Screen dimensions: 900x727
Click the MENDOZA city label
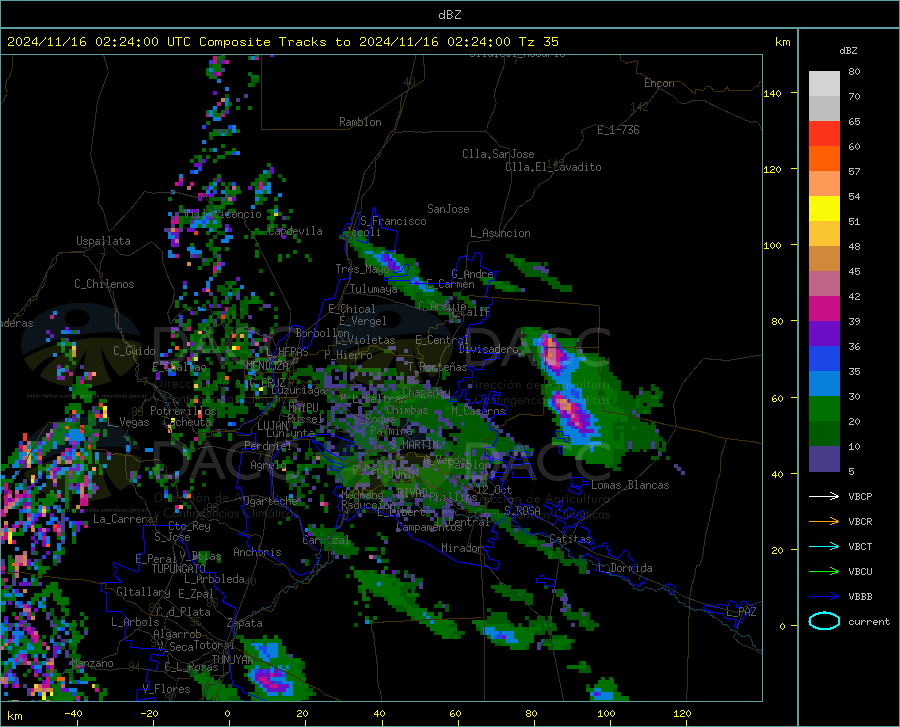[x=266, y=366]
